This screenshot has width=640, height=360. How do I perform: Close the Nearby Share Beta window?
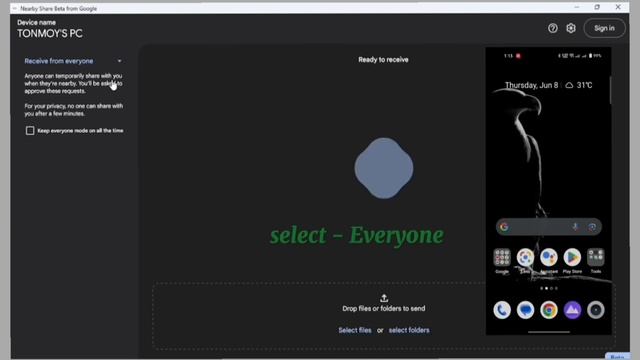point(618,7)
